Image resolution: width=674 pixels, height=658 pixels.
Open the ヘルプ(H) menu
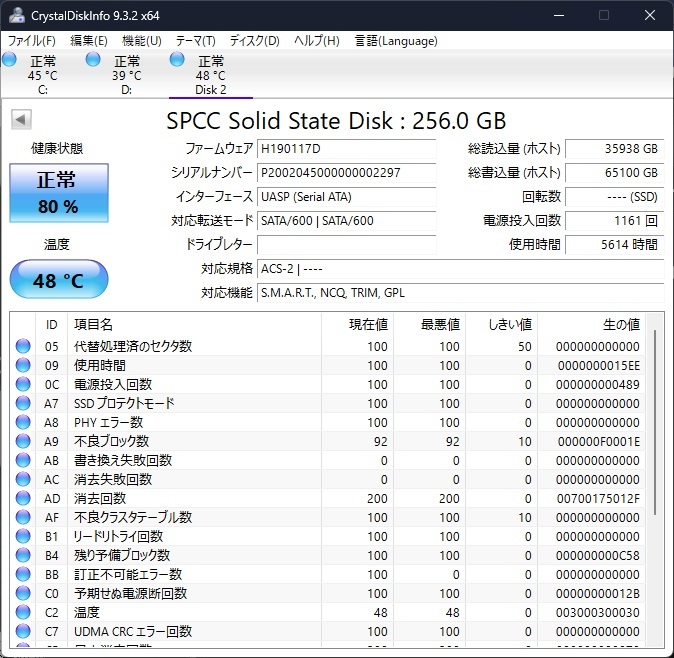316,41
